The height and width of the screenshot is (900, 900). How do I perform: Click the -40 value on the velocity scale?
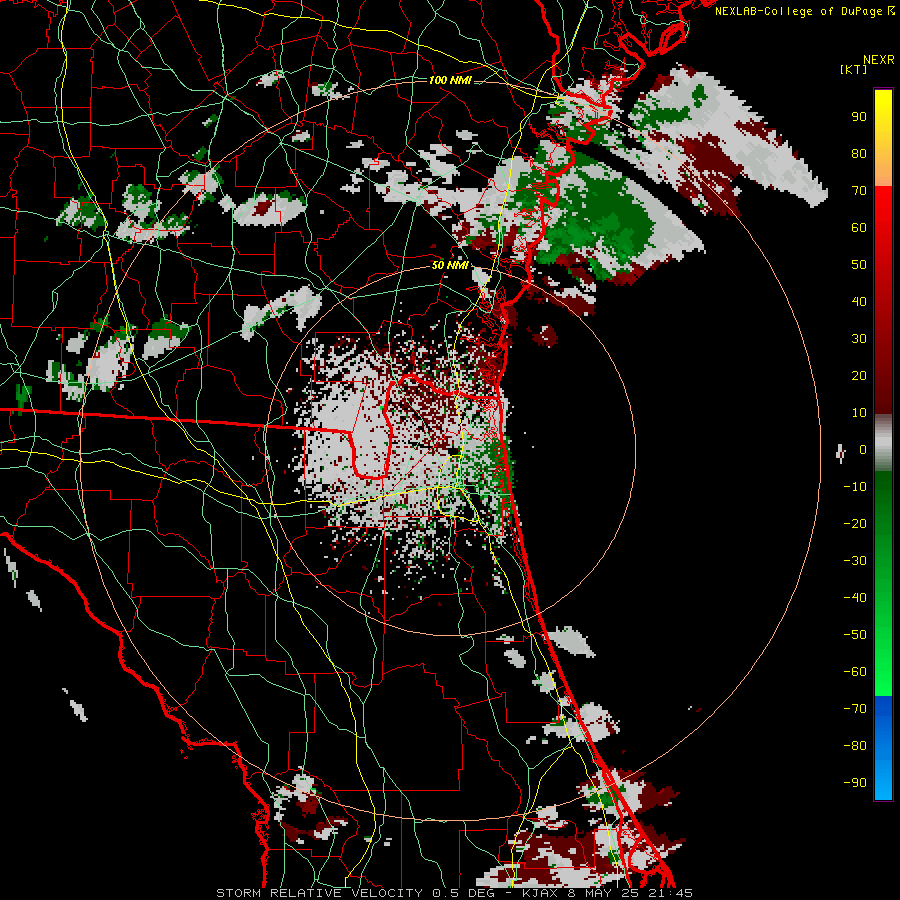(x=855, y=598)
